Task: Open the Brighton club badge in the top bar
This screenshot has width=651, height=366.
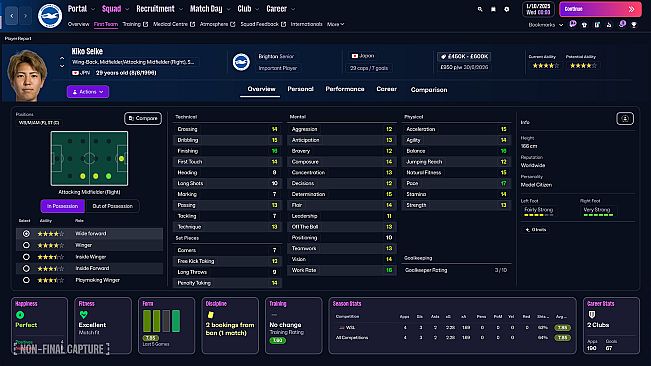Action: (50, 16)
